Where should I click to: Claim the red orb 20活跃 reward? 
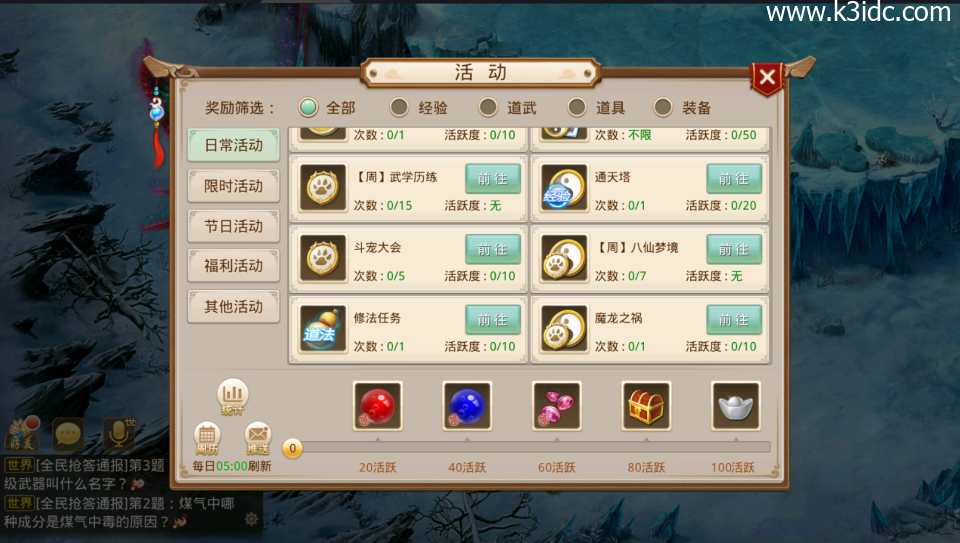point(378,406)
